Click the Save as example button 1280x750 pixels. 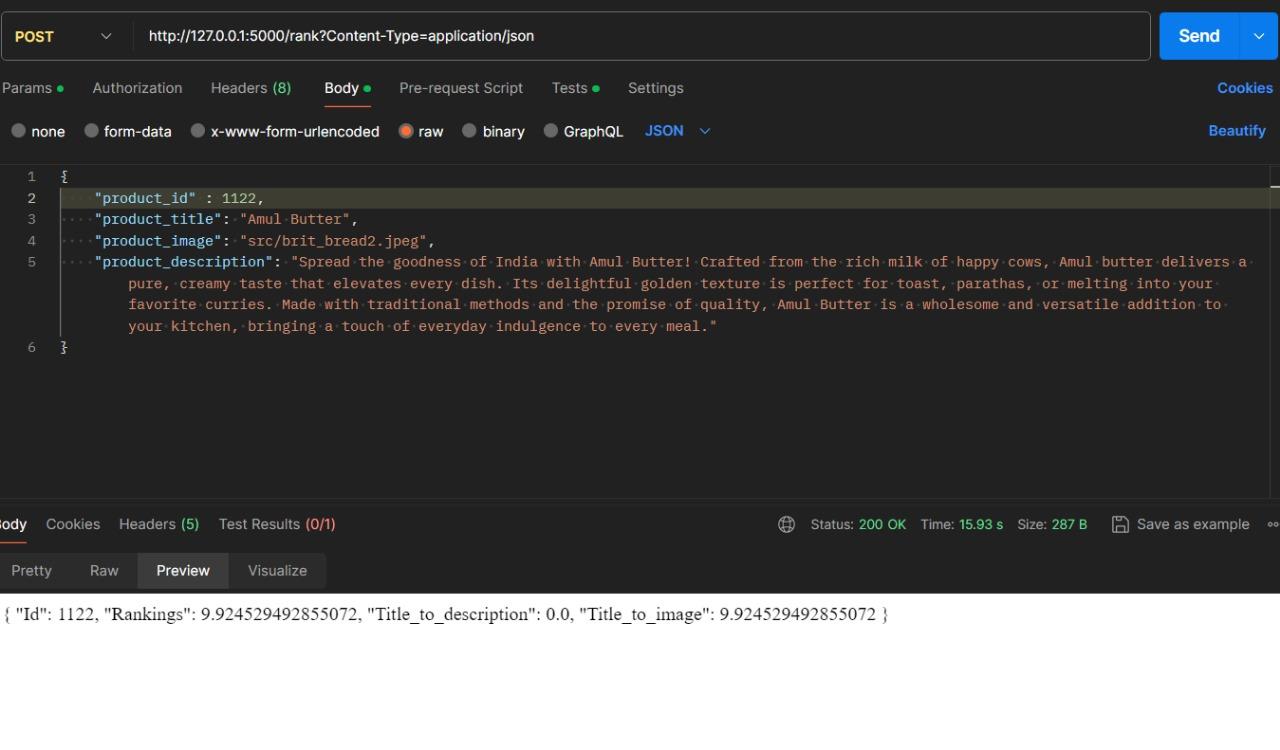1181,524
